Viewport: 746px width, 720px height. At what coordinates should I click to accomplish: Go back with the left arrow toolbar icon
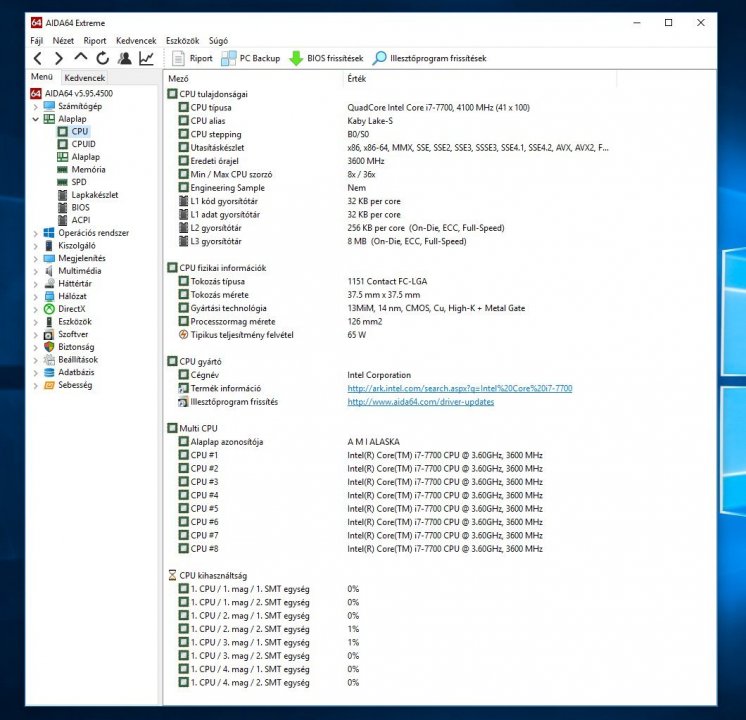[x=38, y=59]
